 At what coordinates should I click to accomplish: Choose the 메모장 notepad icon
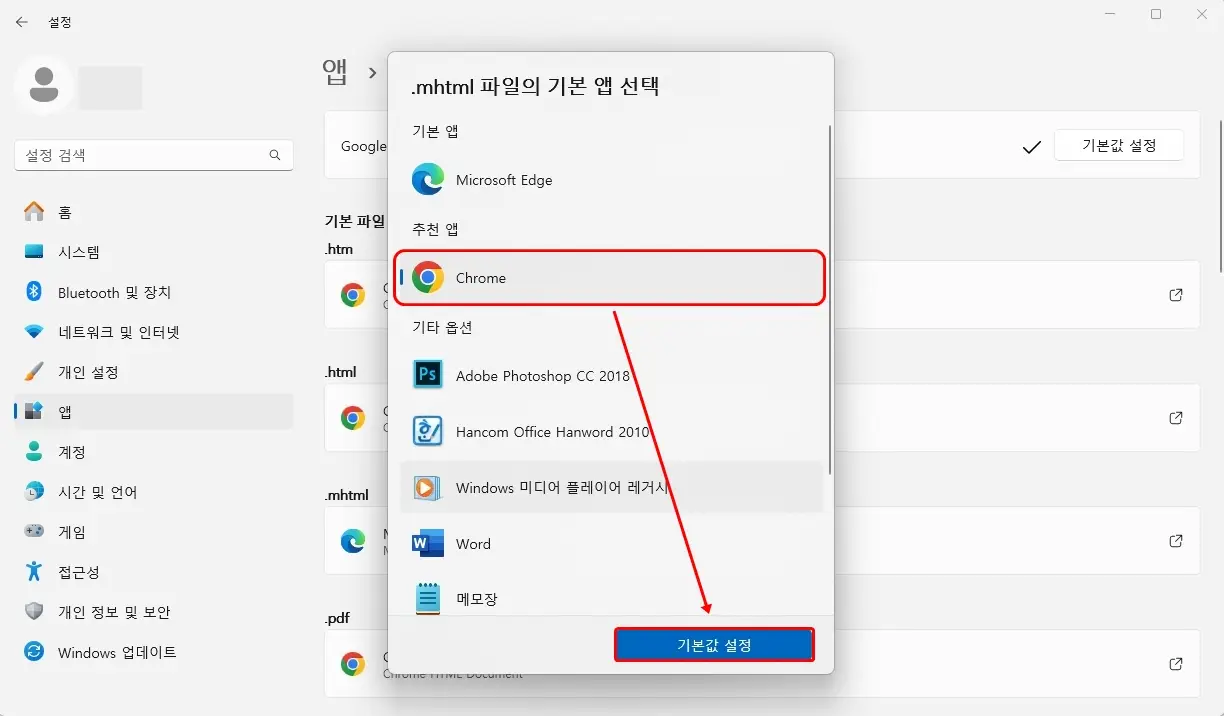click(x=428, y=598)
